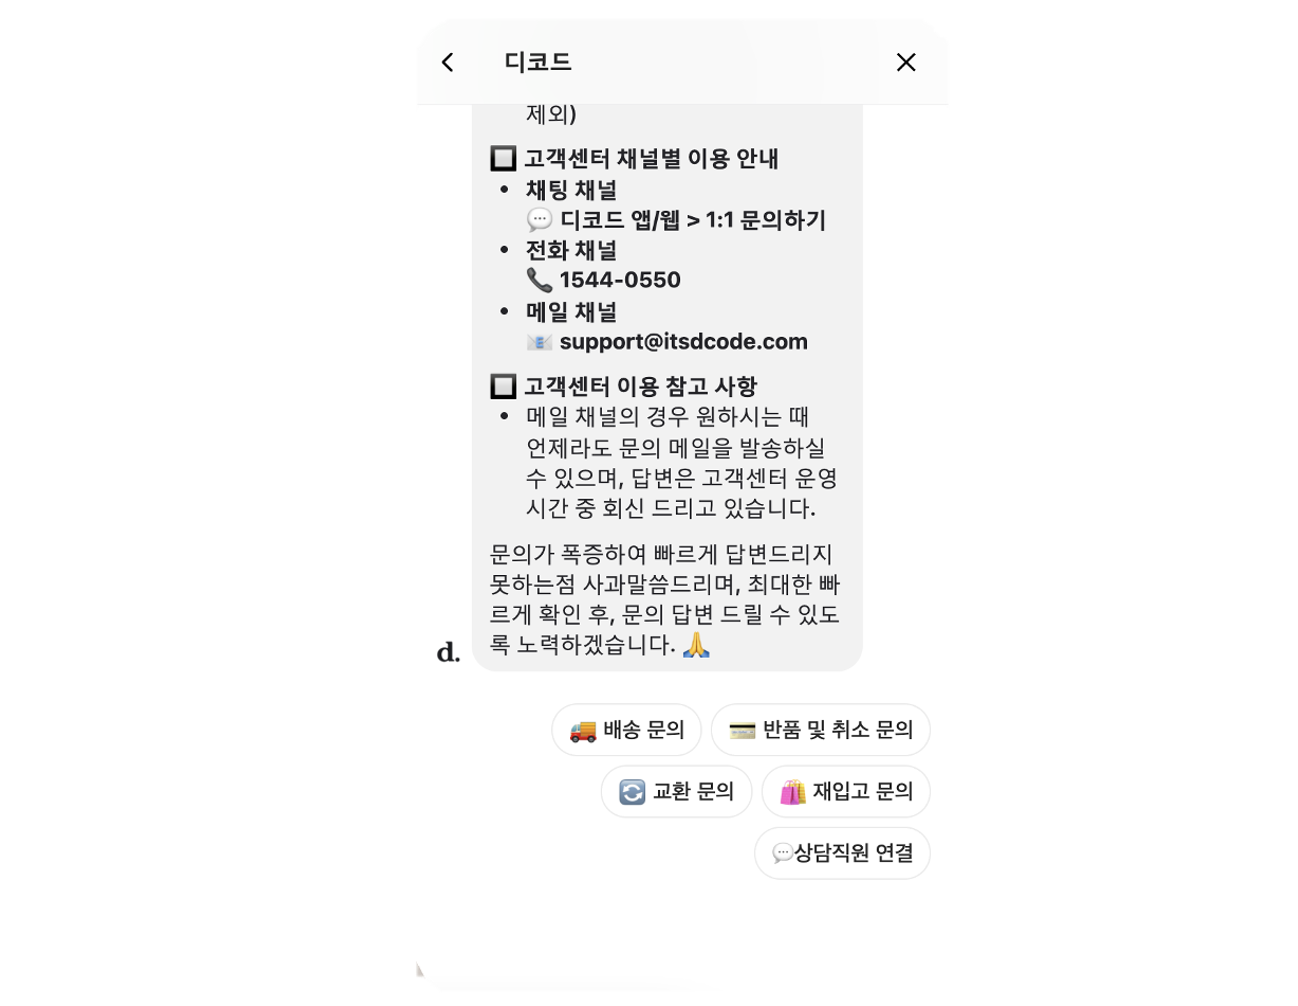Viewport: 1298px width, 1006px height.
Task: Click the d. bot avatar logo
Action: click(x=448, y=653)
